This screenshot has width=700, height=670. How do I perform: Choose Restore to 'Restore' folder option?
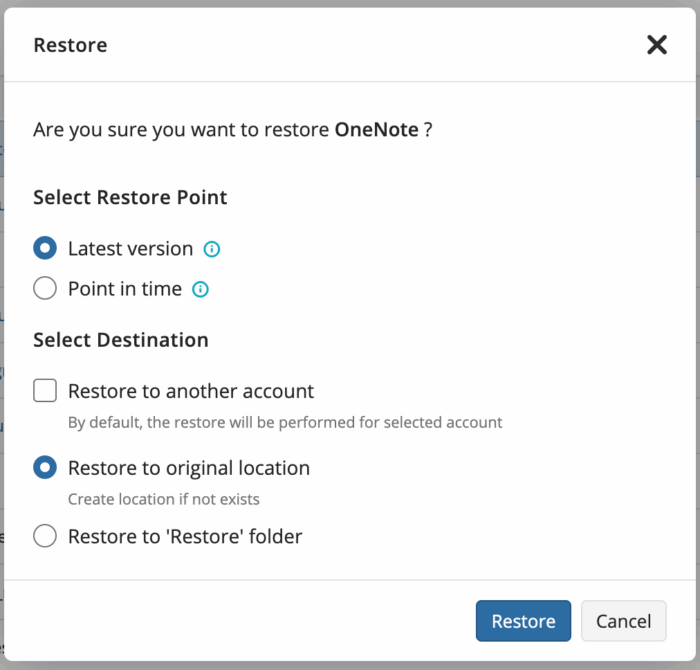[45, 536]
